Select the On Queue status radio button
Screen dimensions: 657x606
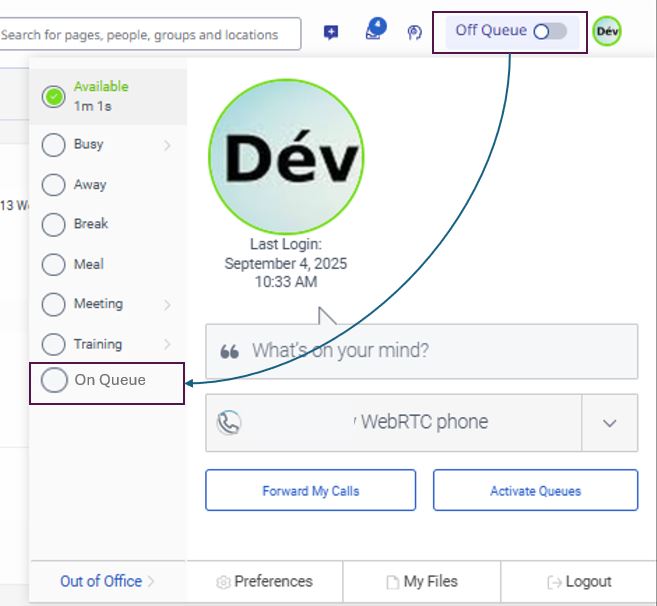coord(54,380)
